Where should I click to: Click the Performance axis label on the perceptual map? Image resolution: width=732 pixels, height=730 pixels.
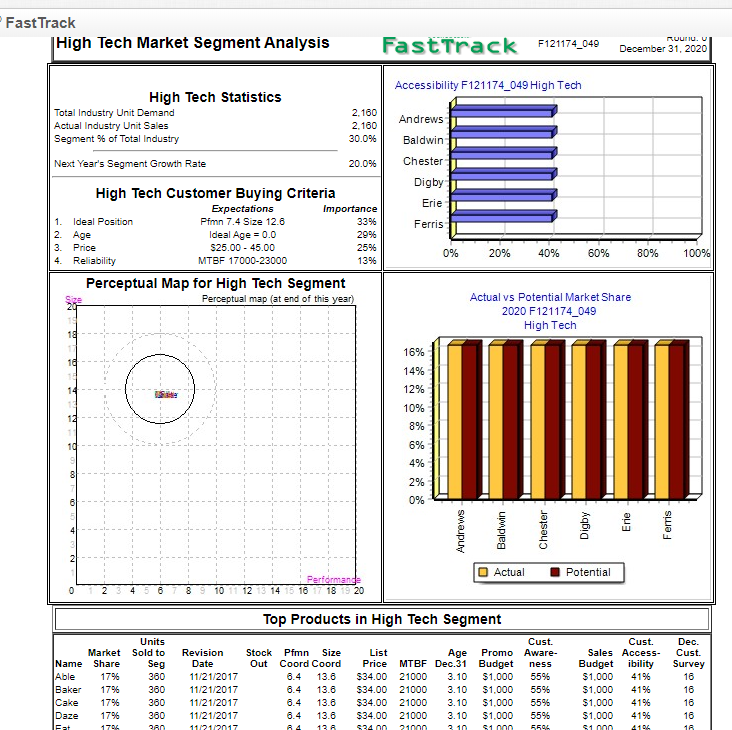pyautogui.click(x=334, y=580)
